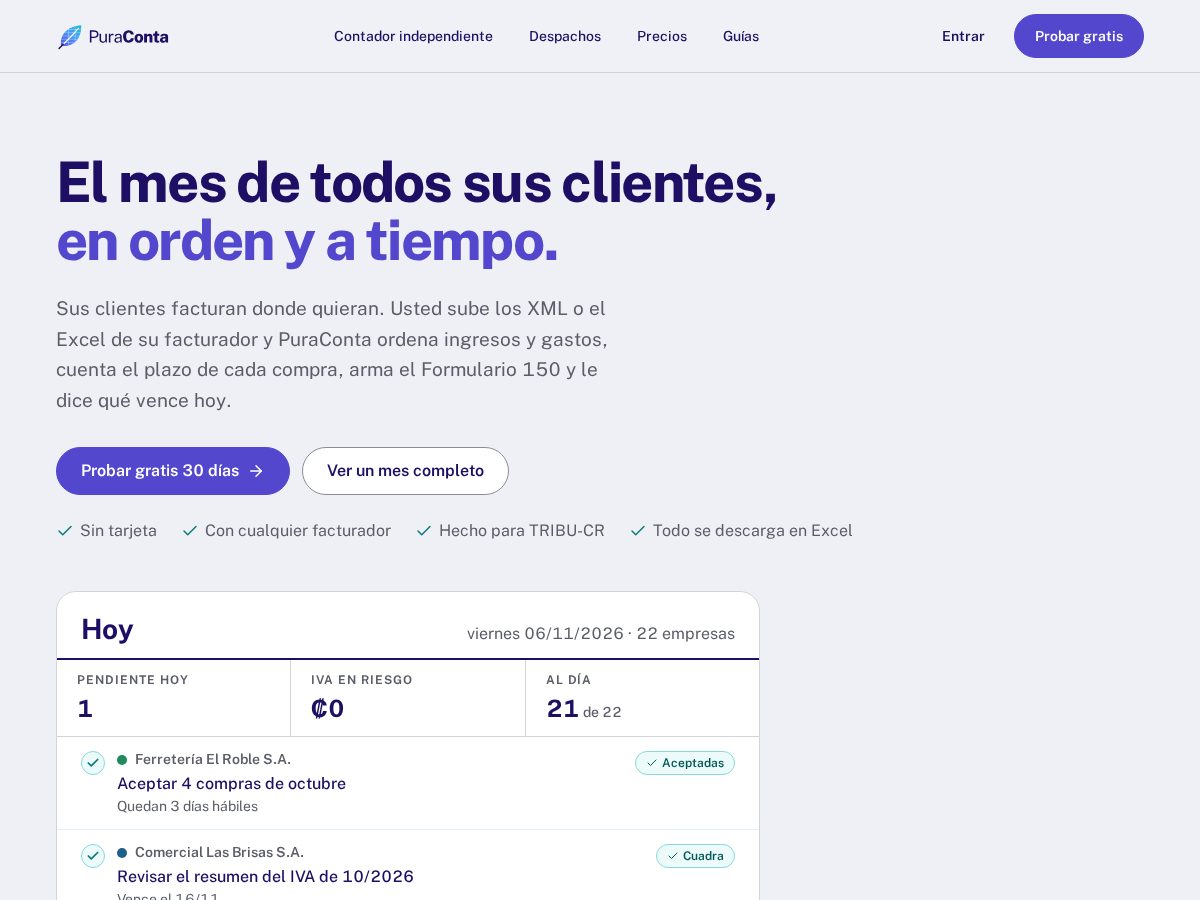This screenshot has height=900, width=1200.
Task: Click the Probar gratis header button
Action: [1079, 36]
